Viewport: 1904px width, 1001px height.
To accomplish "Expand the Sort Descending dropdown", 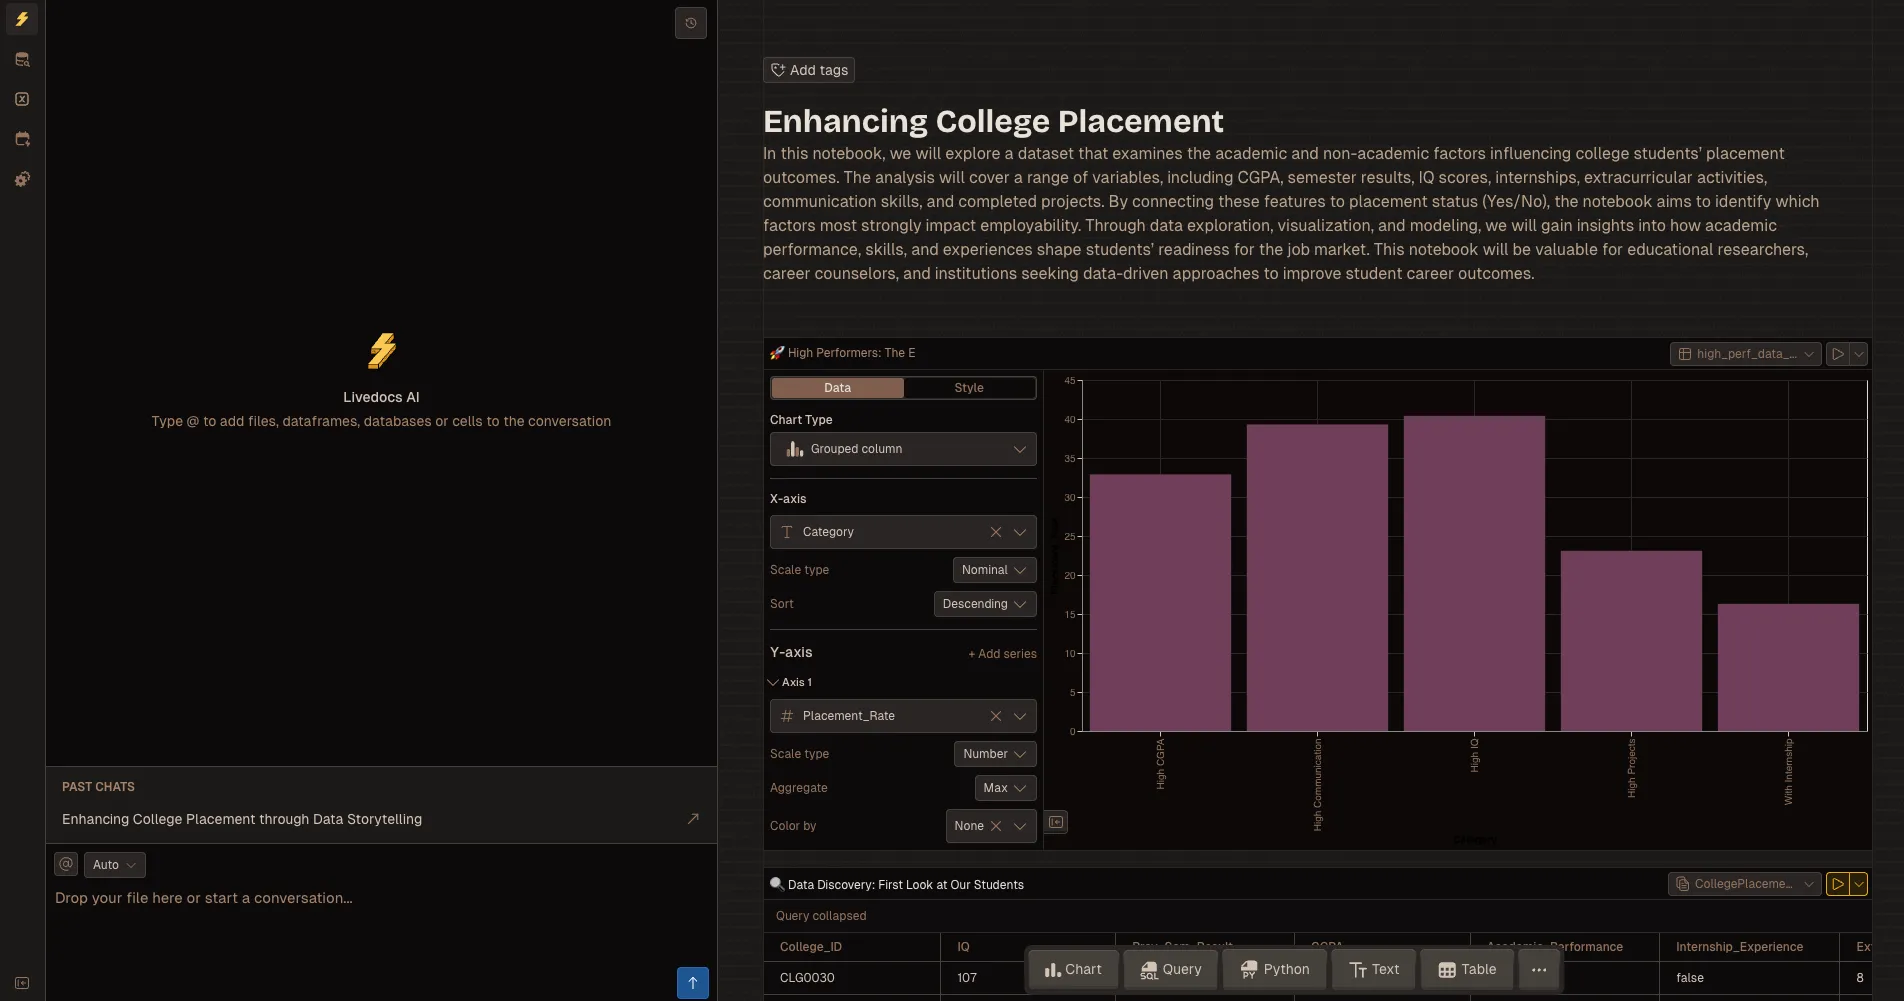I will [x=984, y=604].
